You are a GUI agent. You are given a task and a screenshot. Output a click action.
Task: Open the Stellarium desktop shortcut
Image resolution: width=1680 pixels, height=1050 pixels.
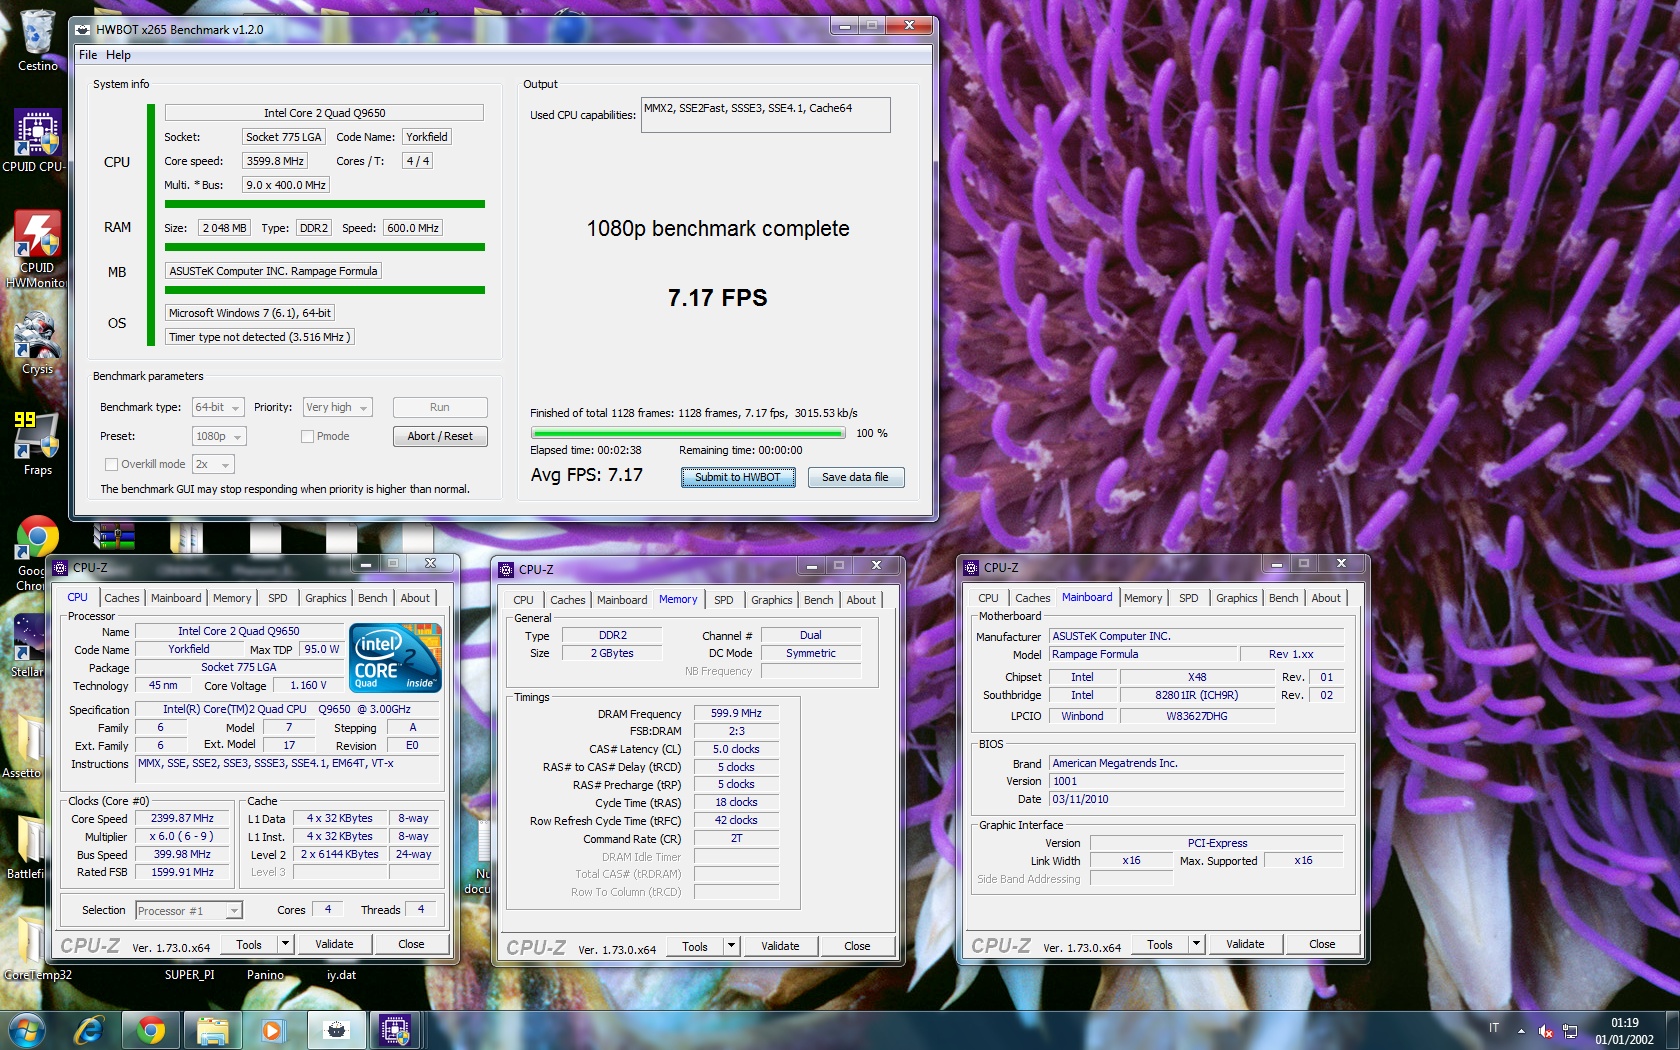click(28, 645)
